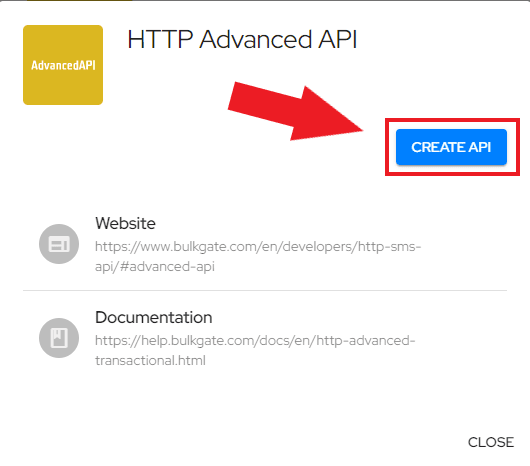Select the Website heading
Image resolution: width=530 pixels, height=466 pixels.
point(125,223)
